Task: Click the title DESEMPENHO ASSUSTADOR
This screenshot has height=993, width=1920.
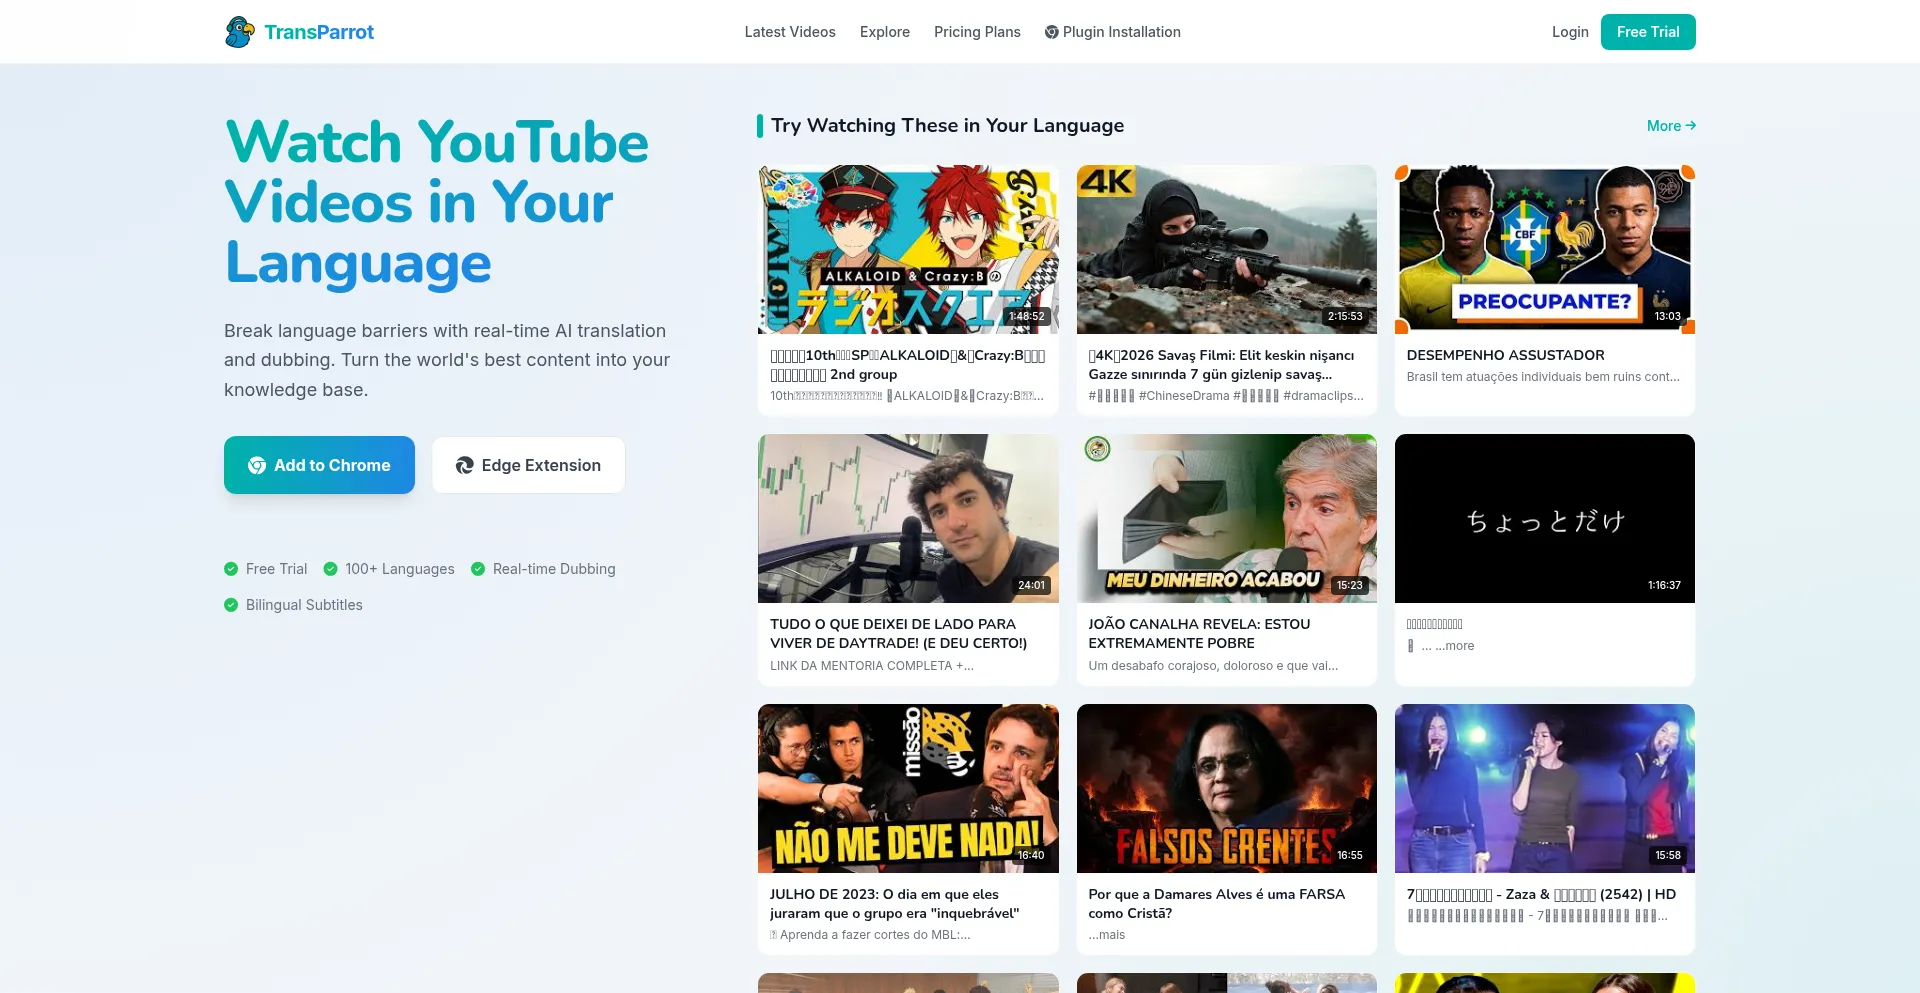Action: 1505,355
